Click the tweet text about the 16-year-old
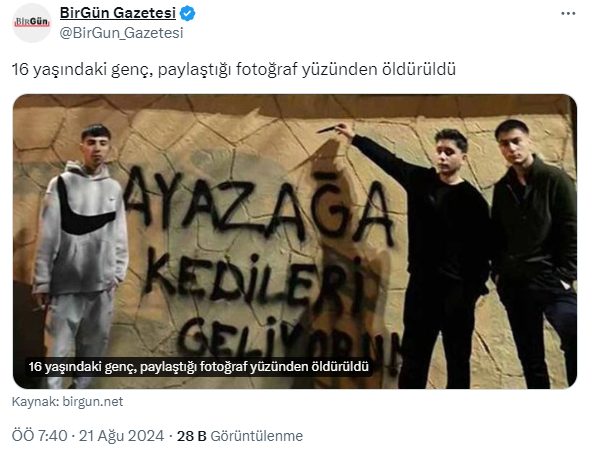This screenshot has width=593, height=455. tap(234, 69)
